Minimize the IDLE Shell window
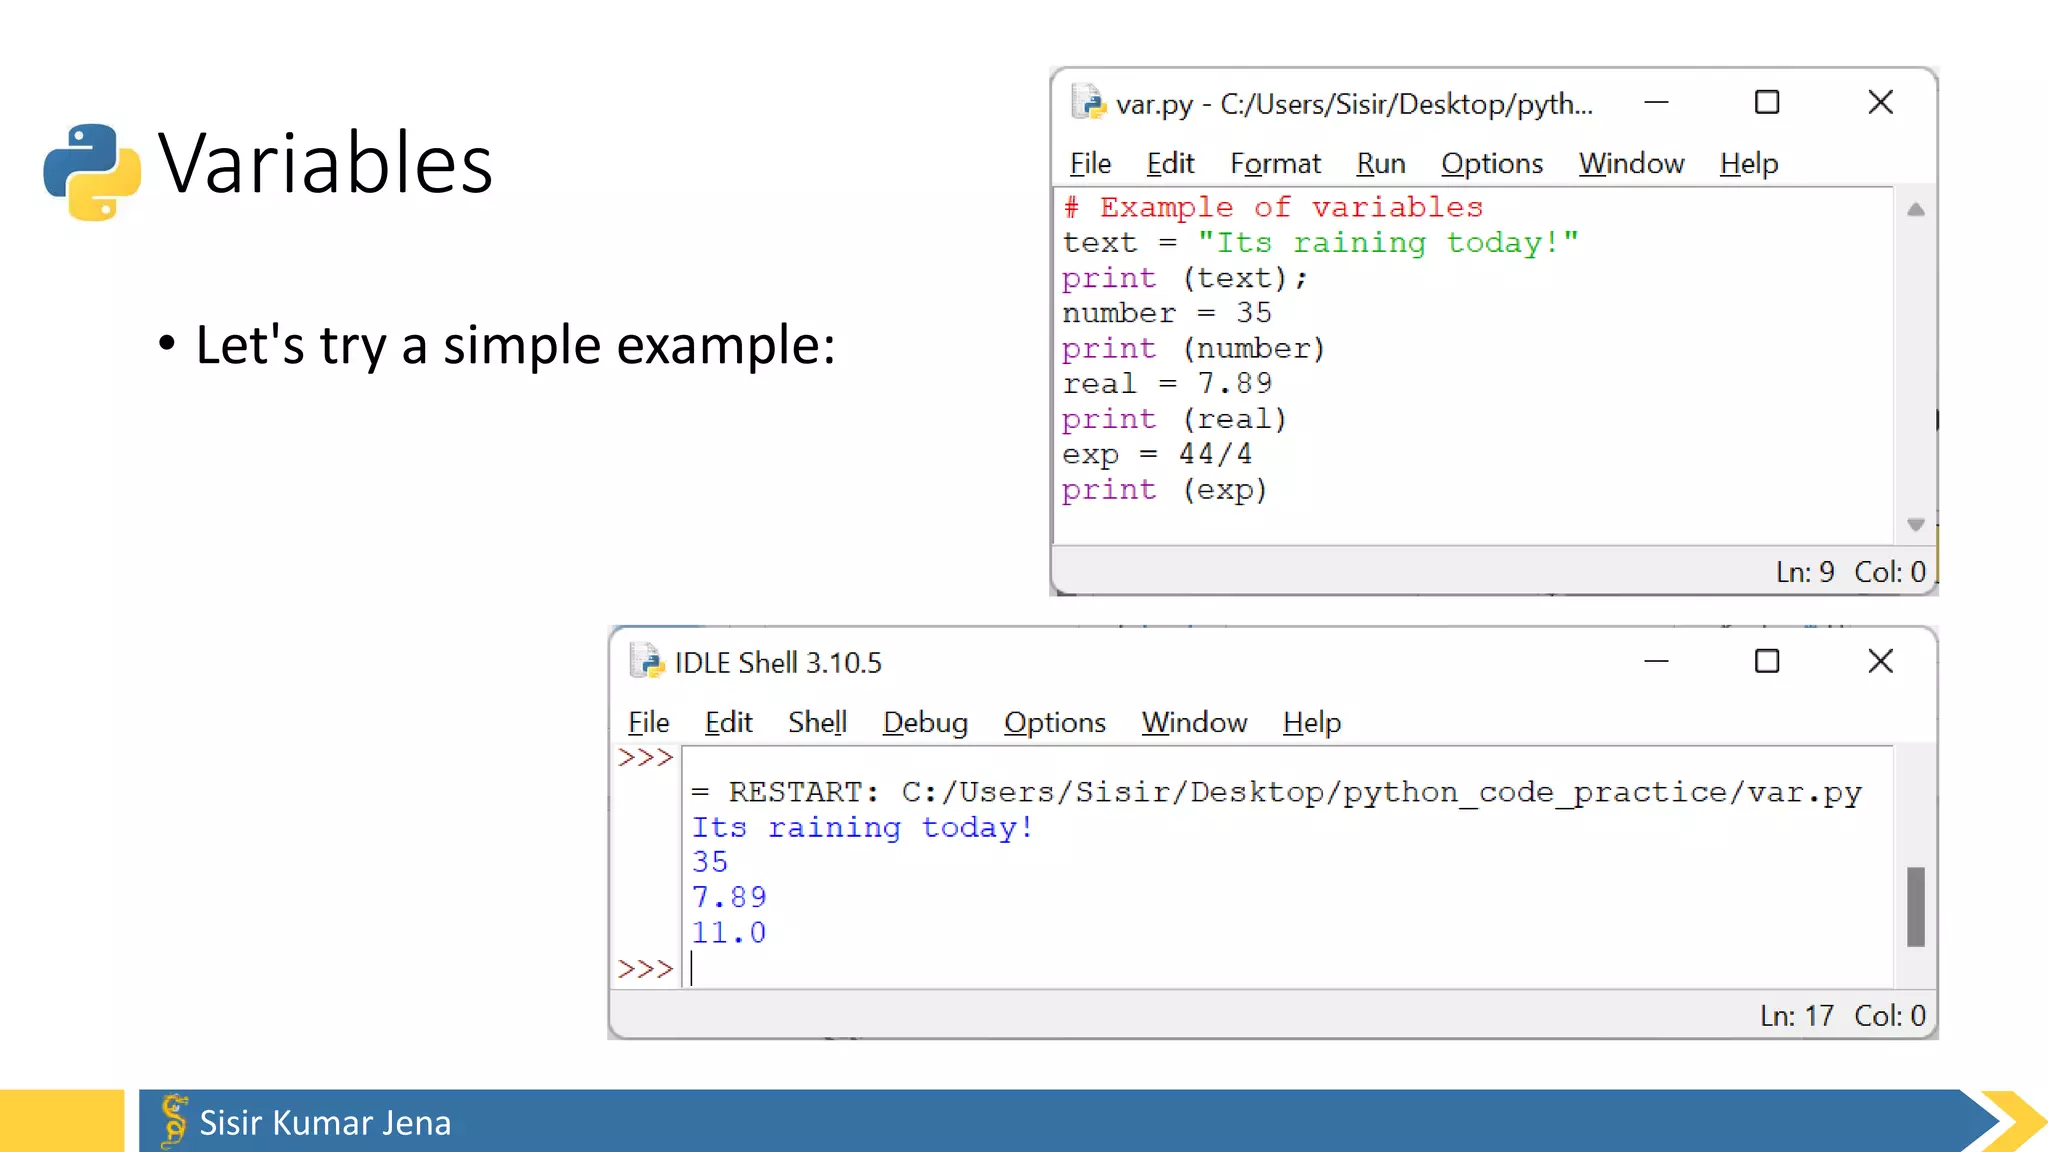Screen dimensions: 2048x1152 (x=1656, y=661)
